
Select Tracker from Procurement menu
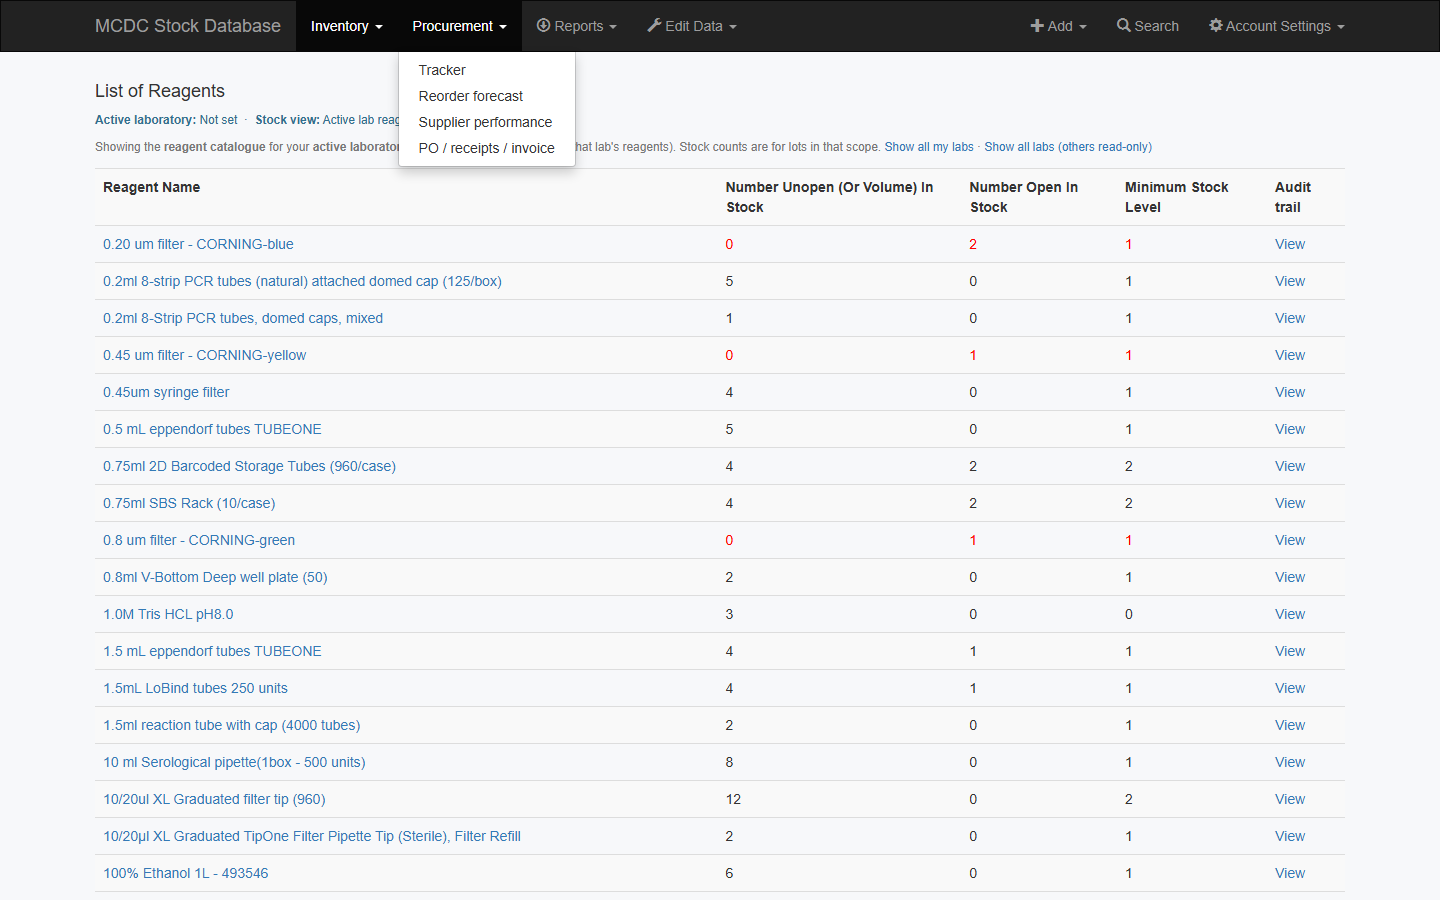coord(487,70)
